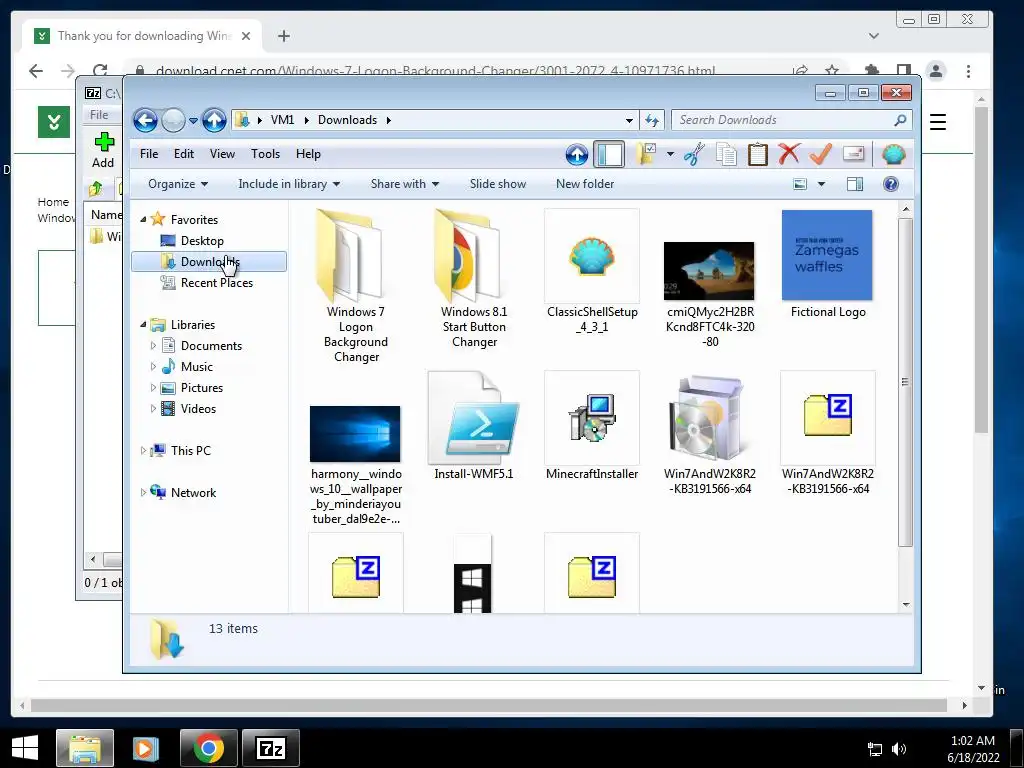
Task: Click the explorer Forward arrow button
Action: pos(173,120)
